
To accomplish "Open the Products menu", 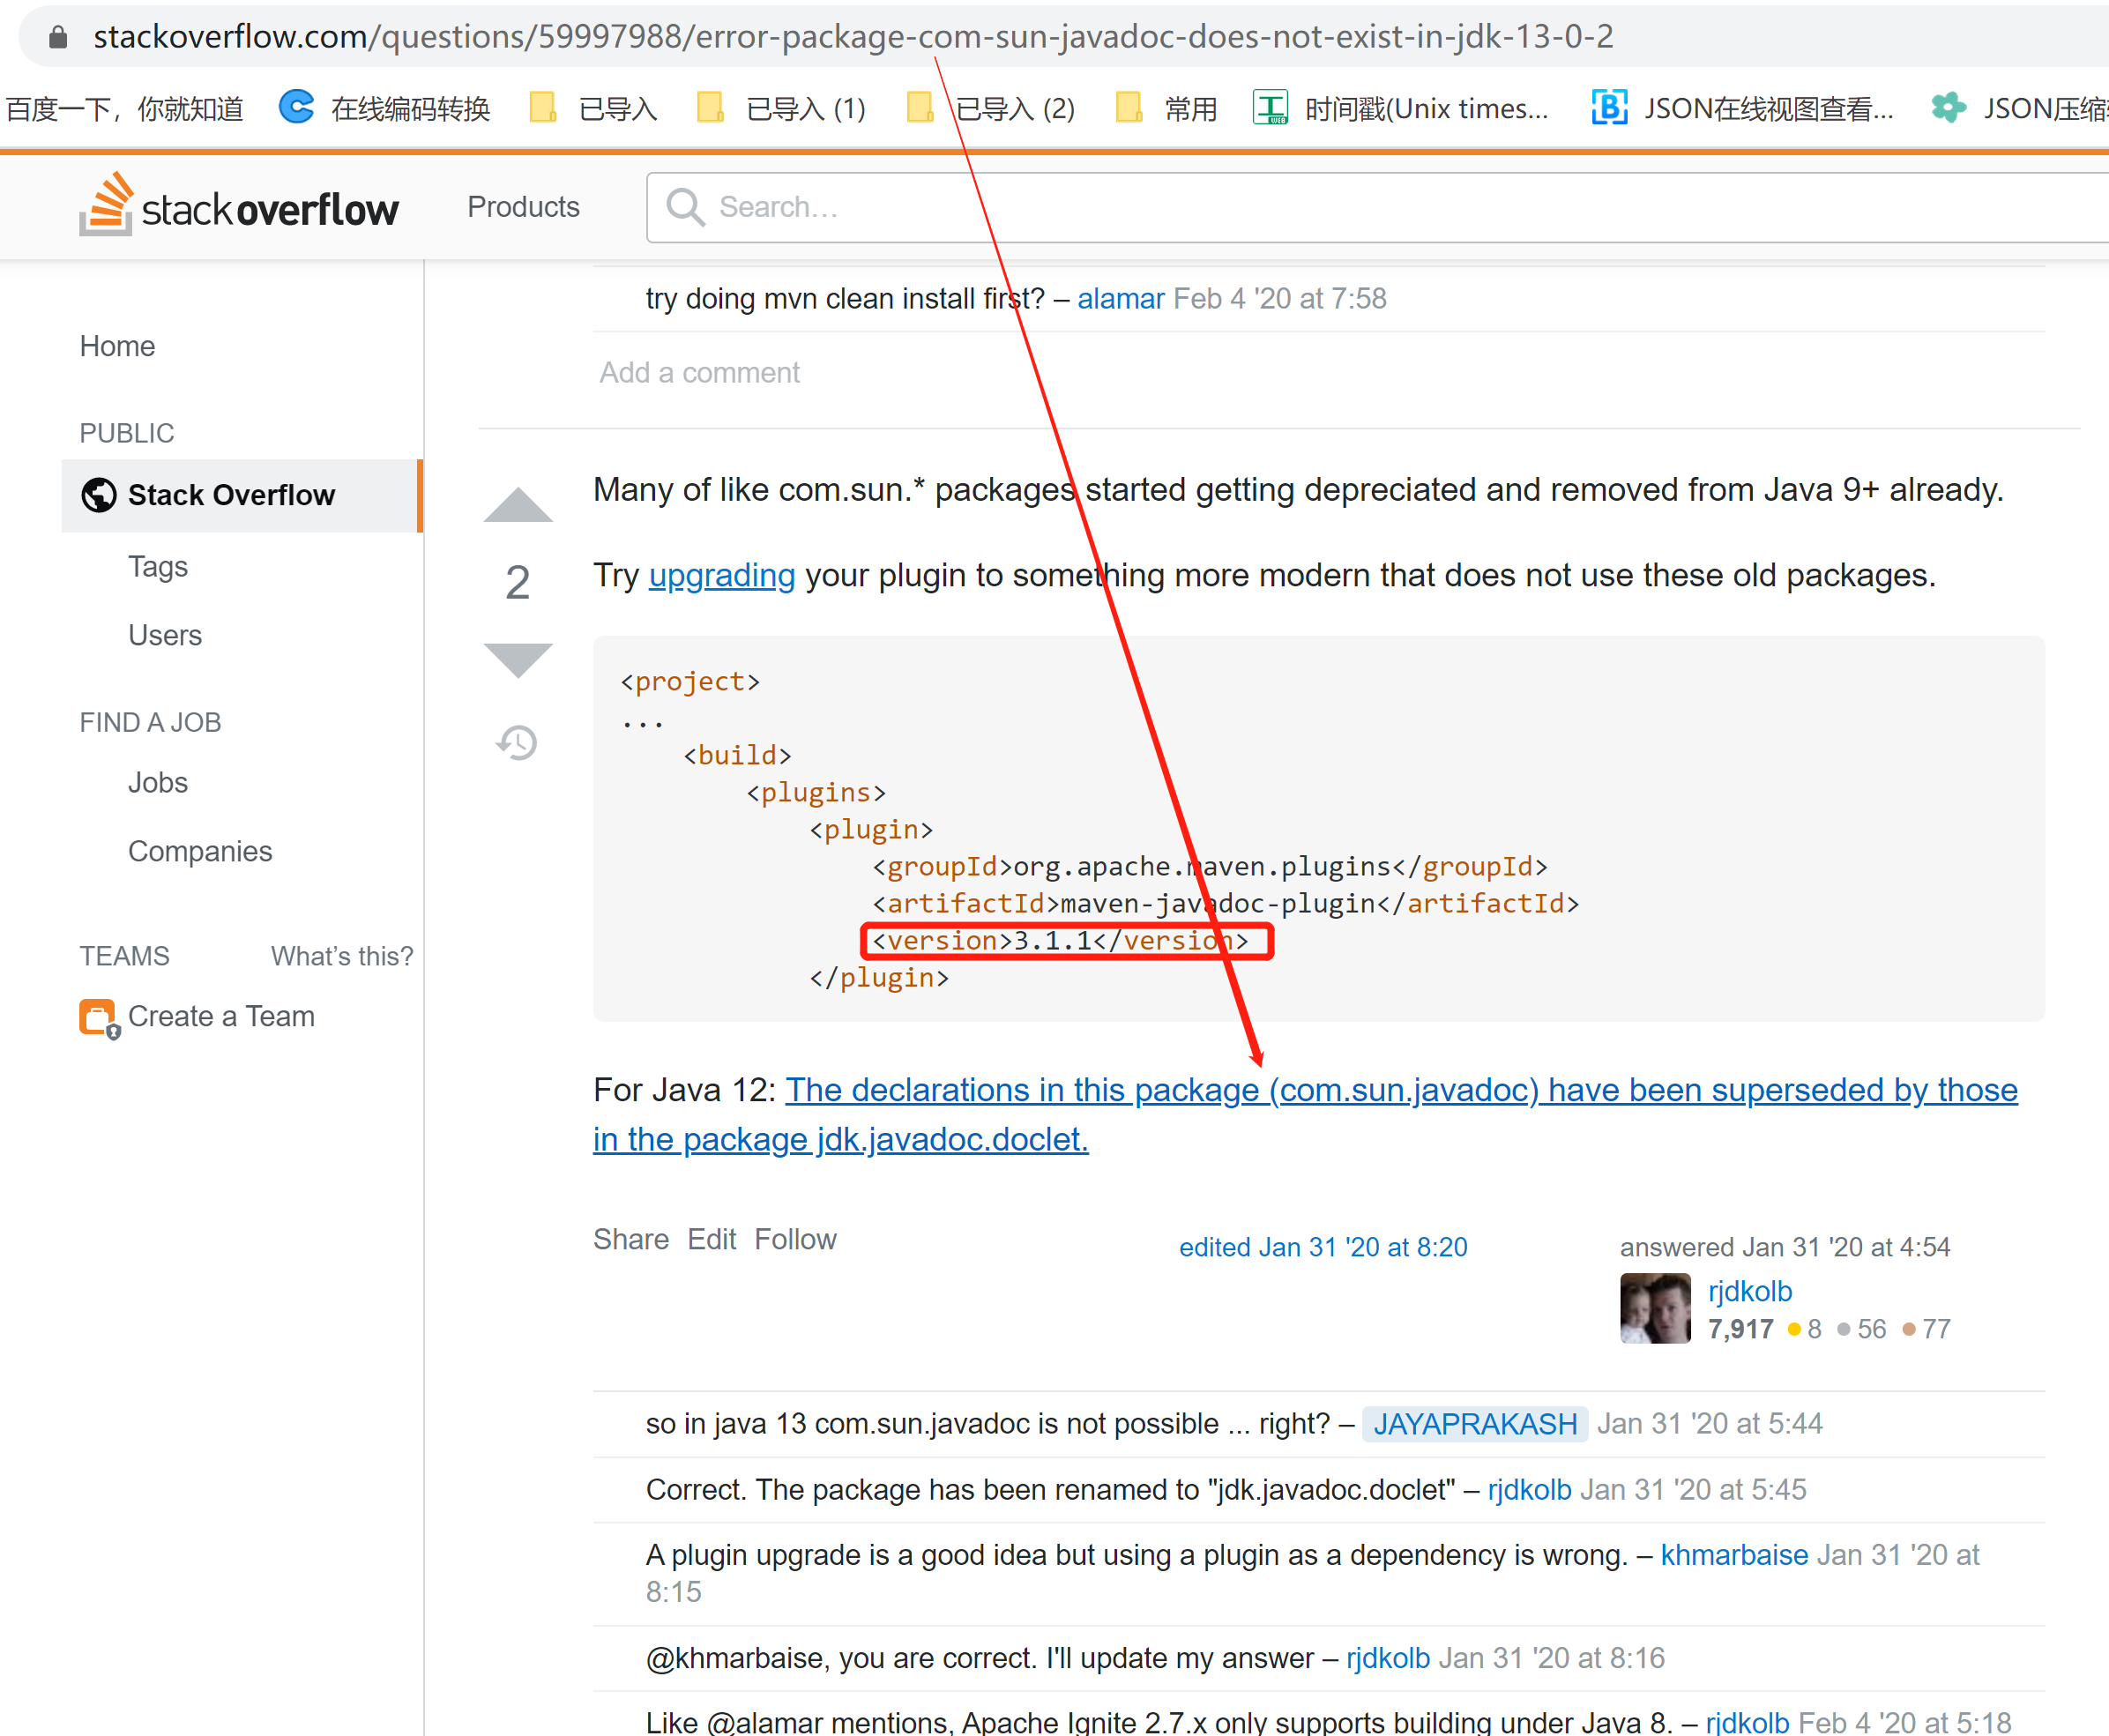I will [523, 206].
